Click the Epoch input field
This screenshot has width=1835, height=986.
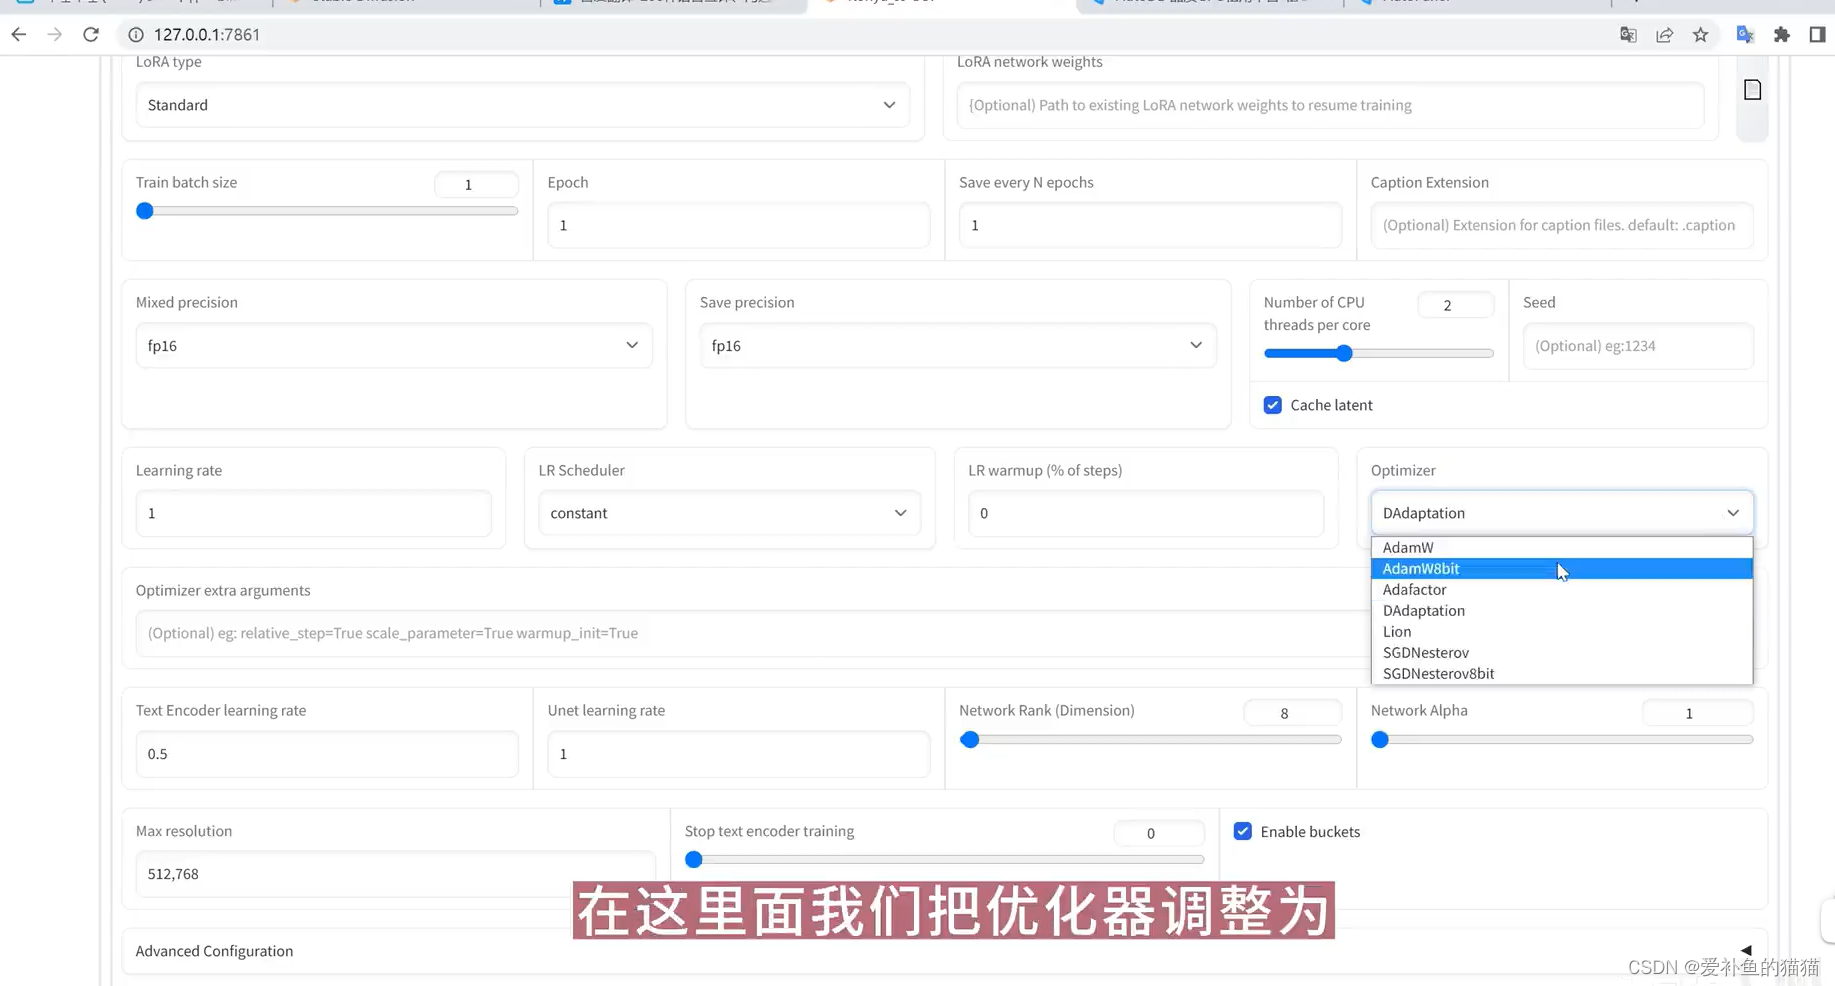(738, 225)
